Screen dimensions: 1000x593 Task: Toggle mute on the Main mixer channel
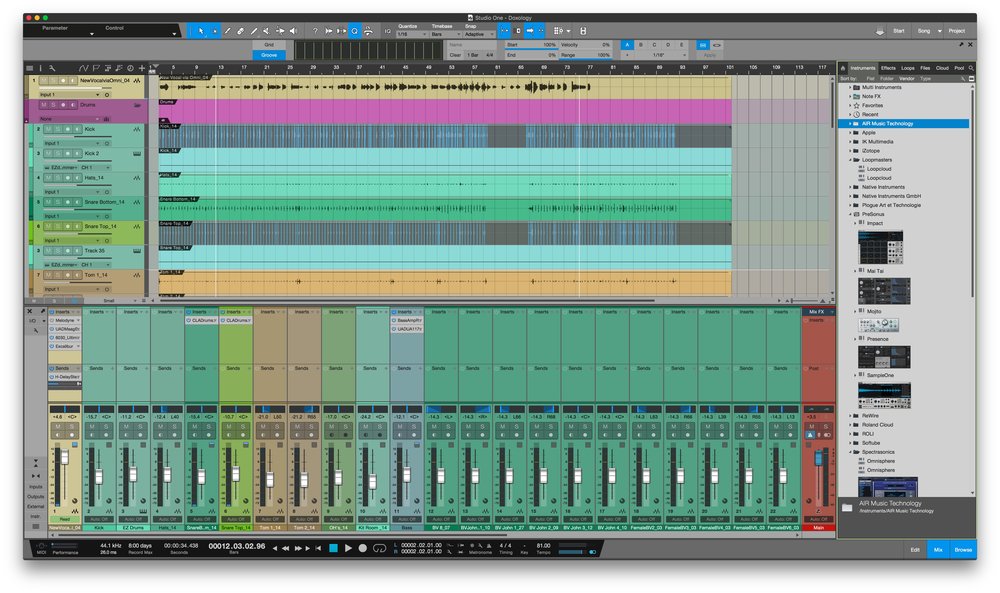click(810, 426)
